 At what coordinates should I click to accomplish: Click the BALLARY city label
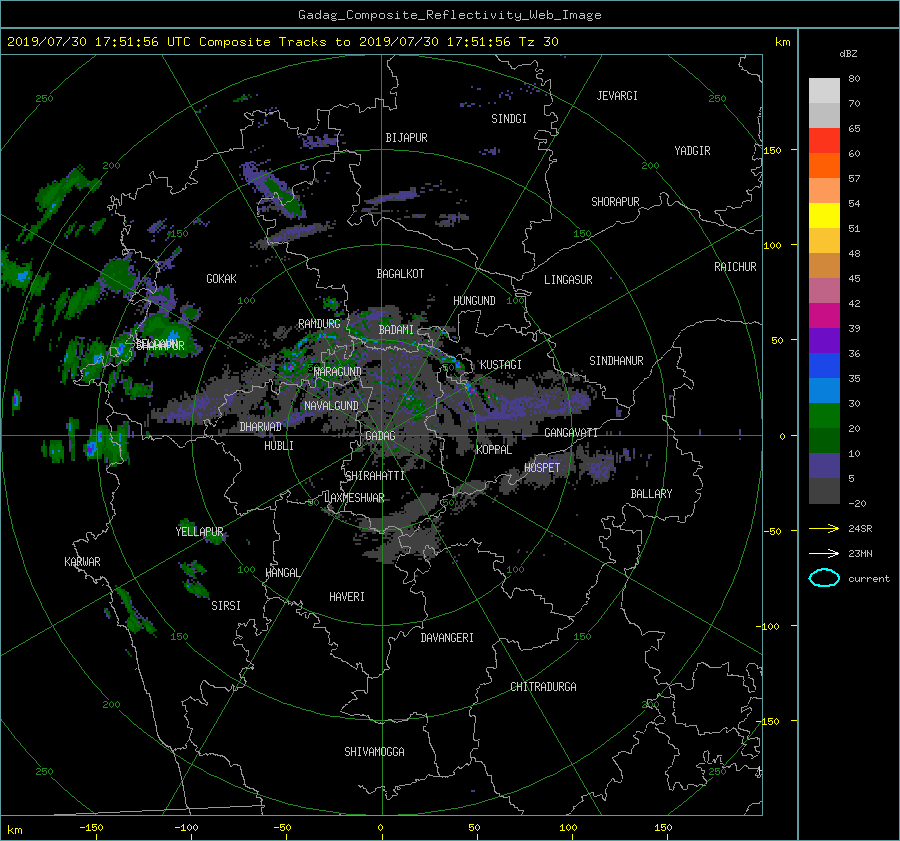(x=651, y=494)
